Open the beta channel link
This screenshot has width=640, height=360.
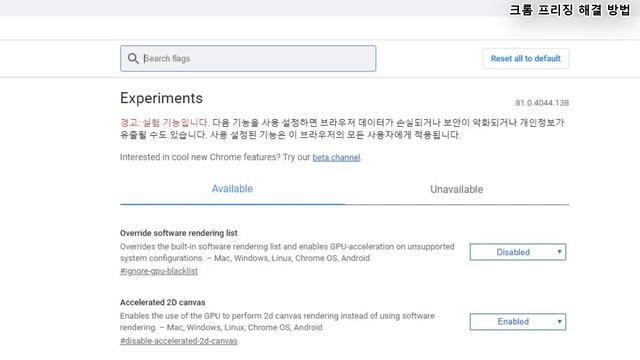[x=336, y=158]
